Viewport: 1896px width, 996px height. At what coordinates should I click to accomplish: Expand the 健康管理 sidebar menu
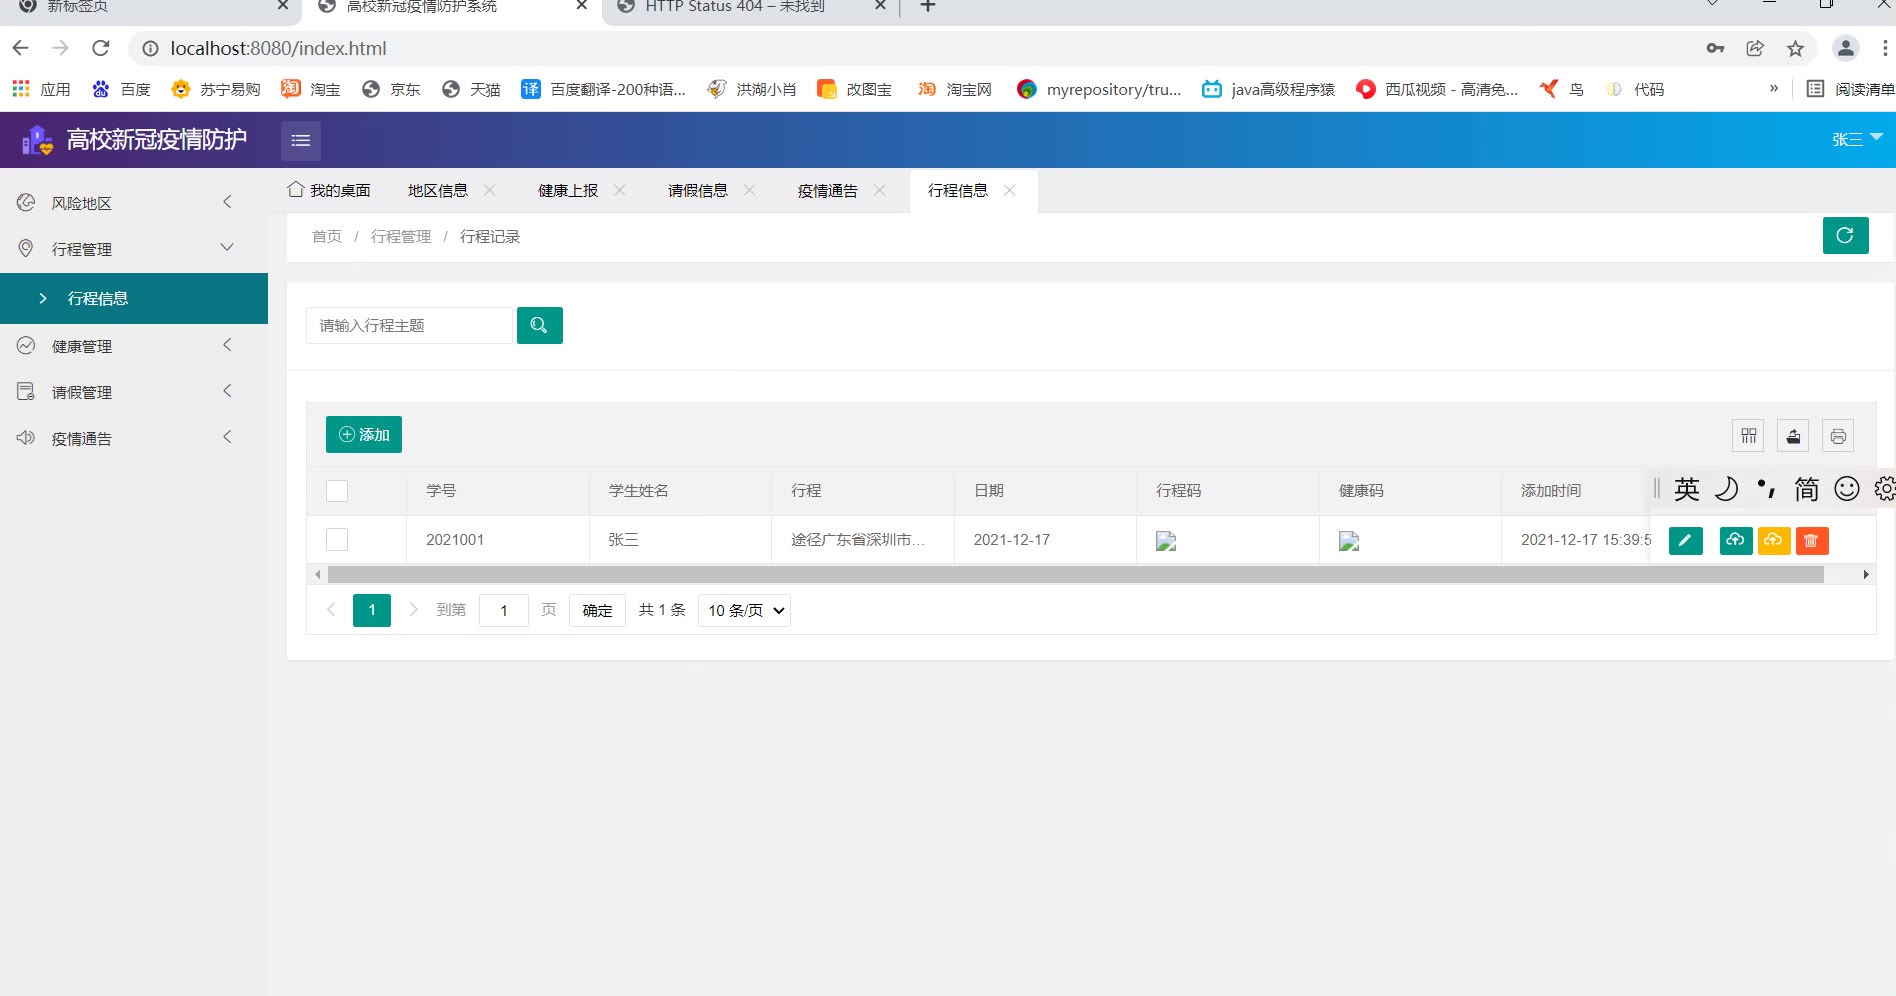[134, 346]
